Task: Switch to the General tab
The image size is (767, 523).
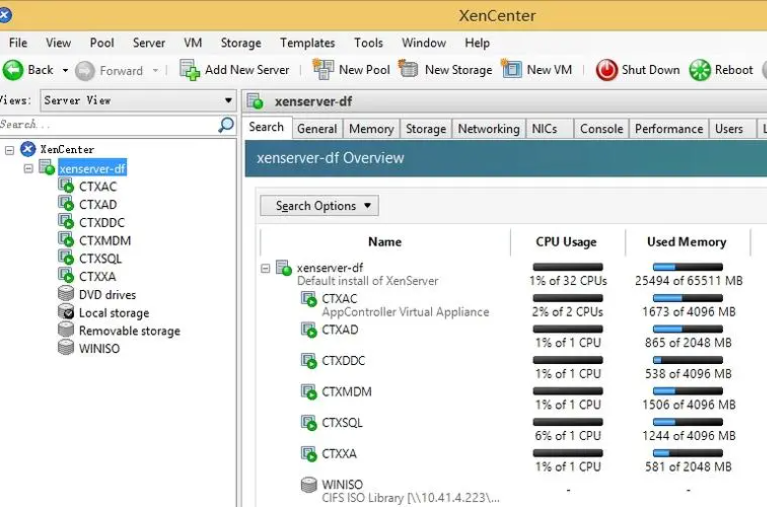Action: pos(317,129)
